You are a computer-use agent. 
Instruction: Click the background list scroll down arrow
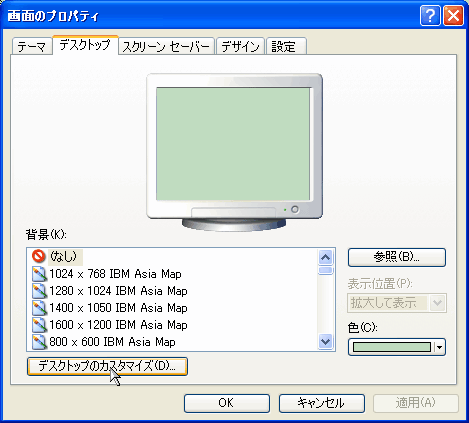(325, 342)
